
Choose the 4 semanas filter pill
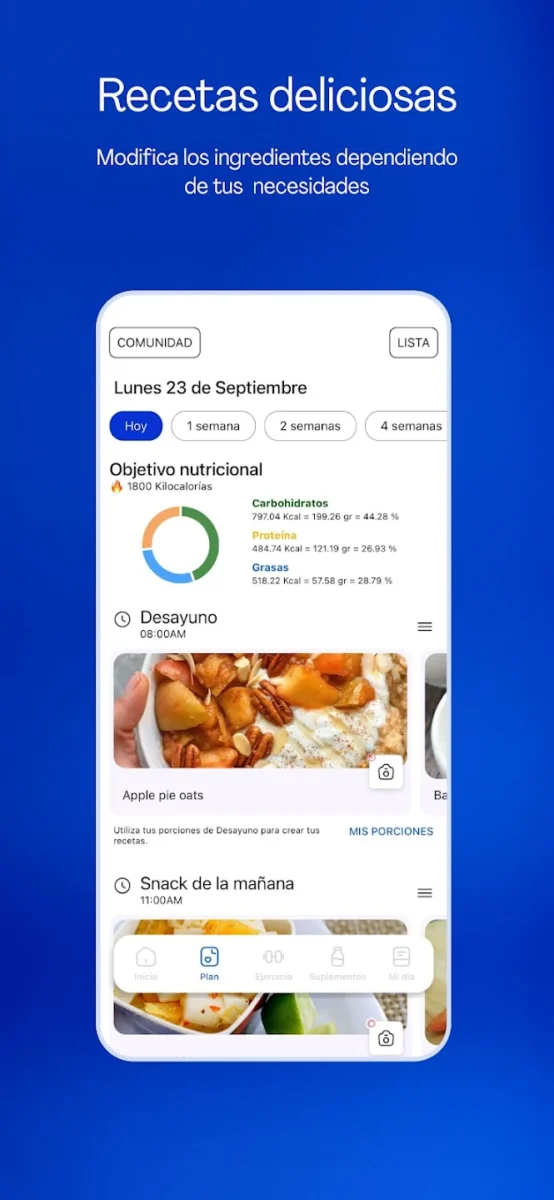click(x=406, y=426)
